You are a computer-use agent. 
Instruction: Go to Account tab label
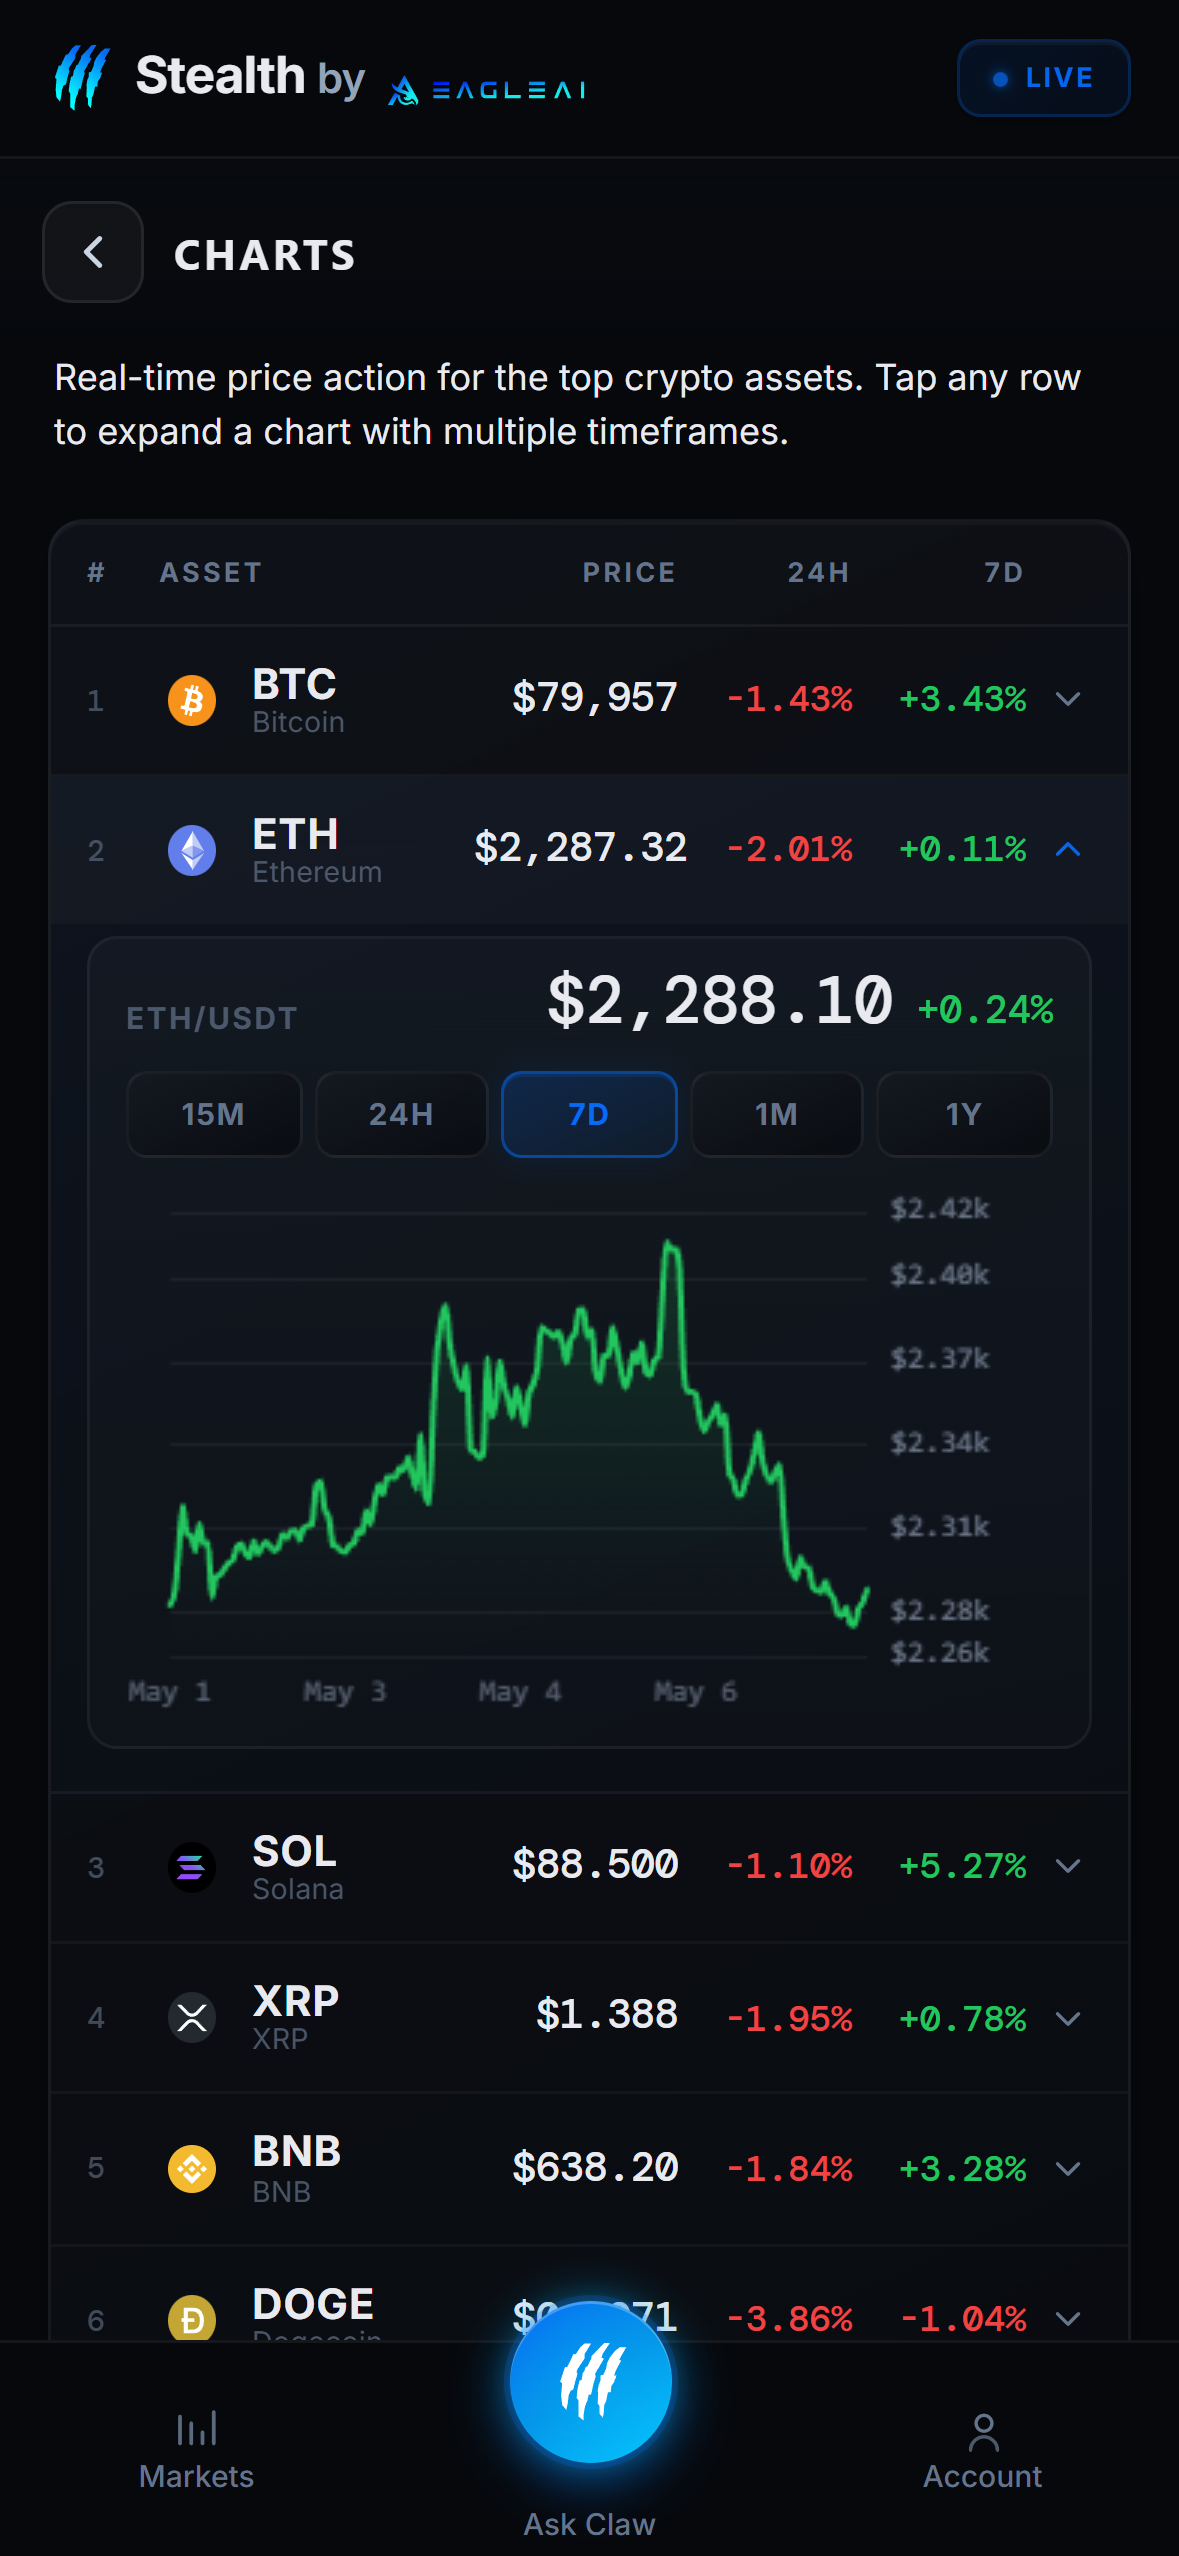pyautogui.click(x=983, y=2476)
